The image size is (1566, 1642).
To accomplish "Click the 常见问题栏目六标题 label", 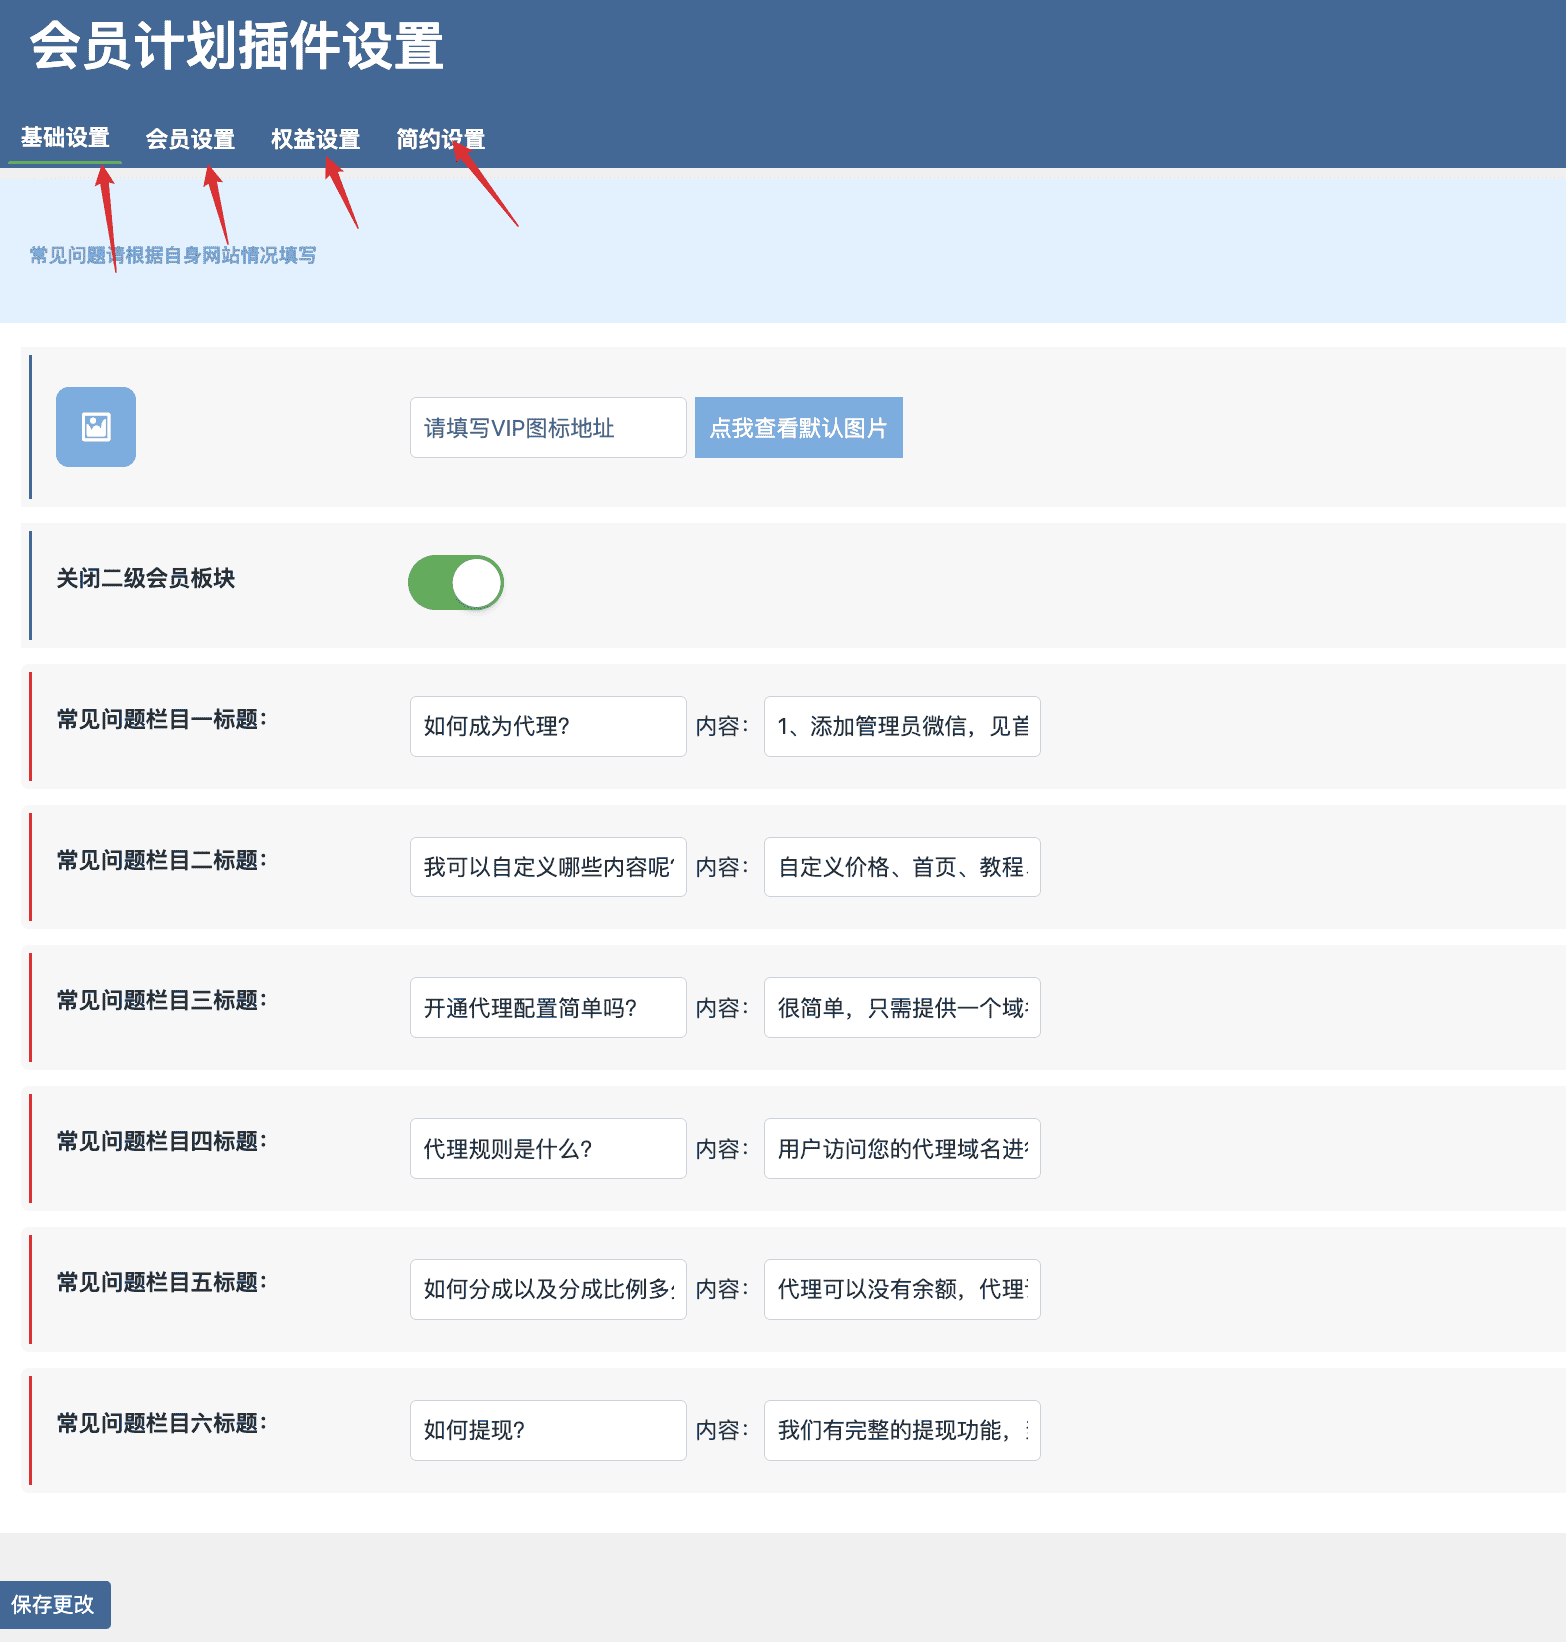I will [162, 1423].
